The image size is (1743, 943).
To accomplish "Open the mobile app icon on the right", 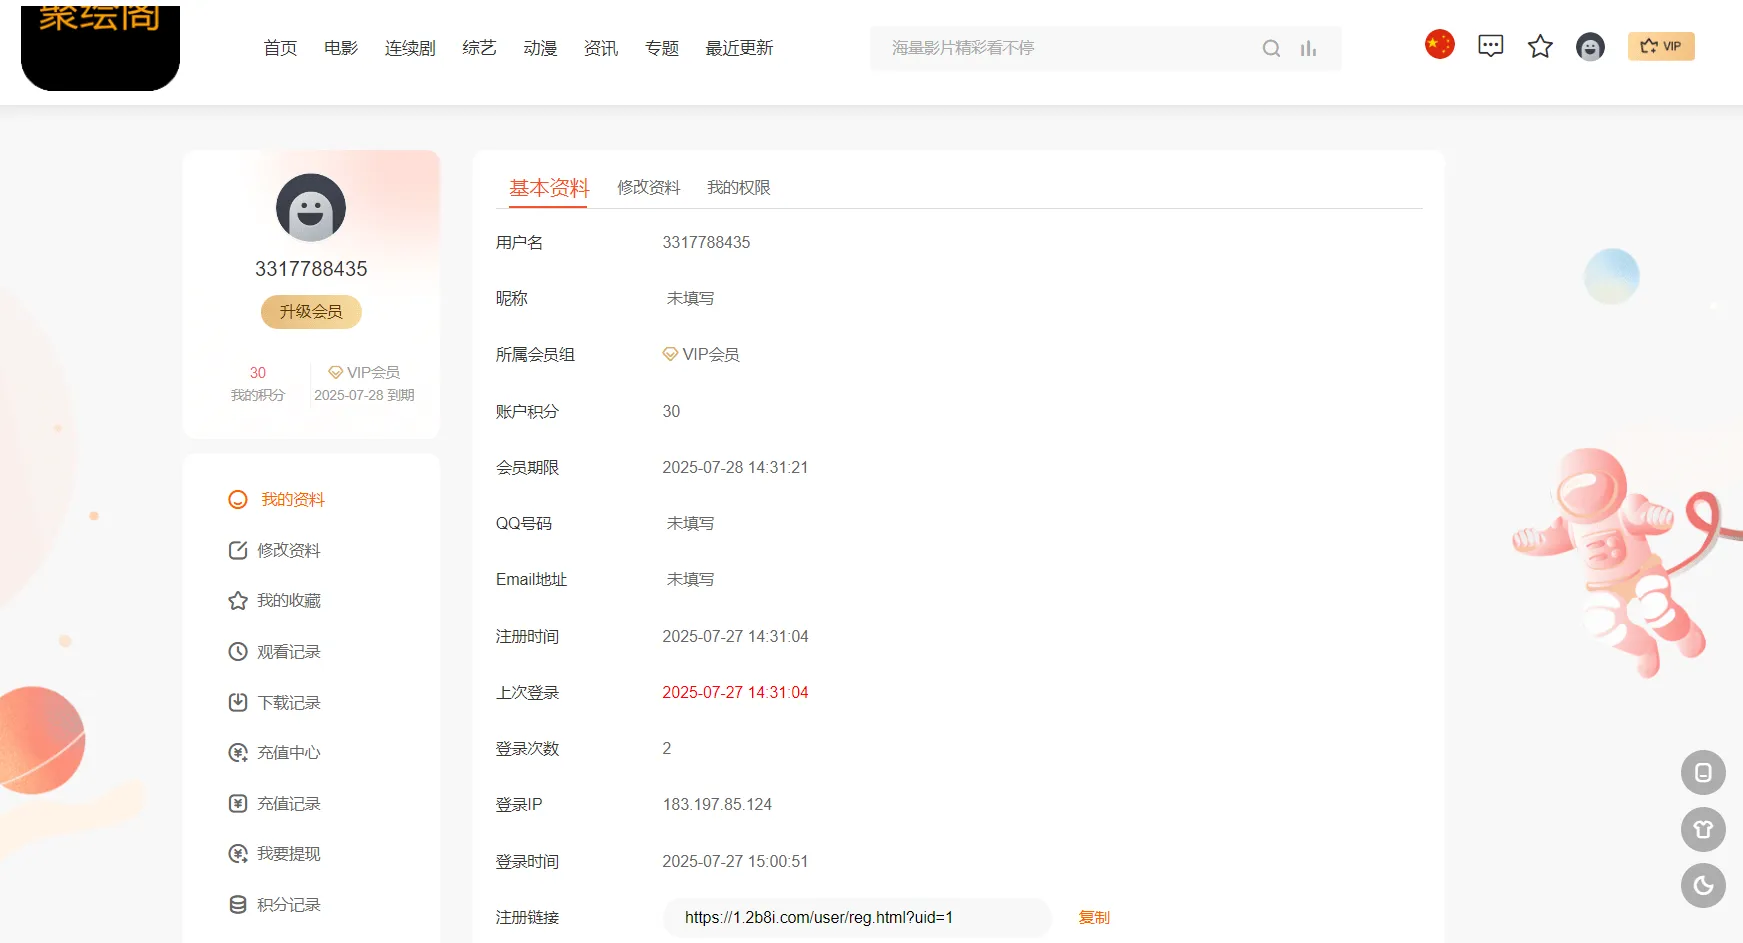I will (1704, 772).
